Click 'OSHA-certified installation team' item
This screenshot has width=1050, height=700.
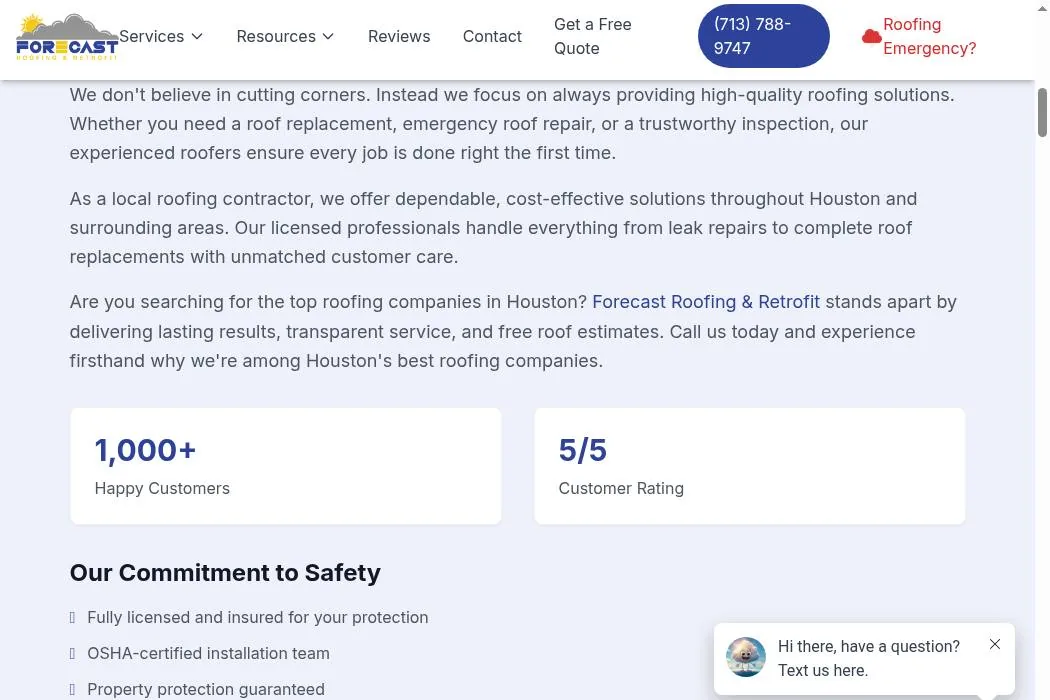pos(208,653)
